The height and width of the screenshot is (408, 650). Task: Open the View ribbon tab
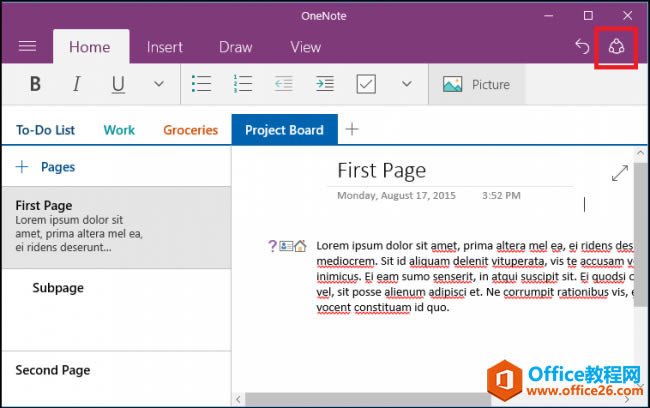tap(306, 47)
